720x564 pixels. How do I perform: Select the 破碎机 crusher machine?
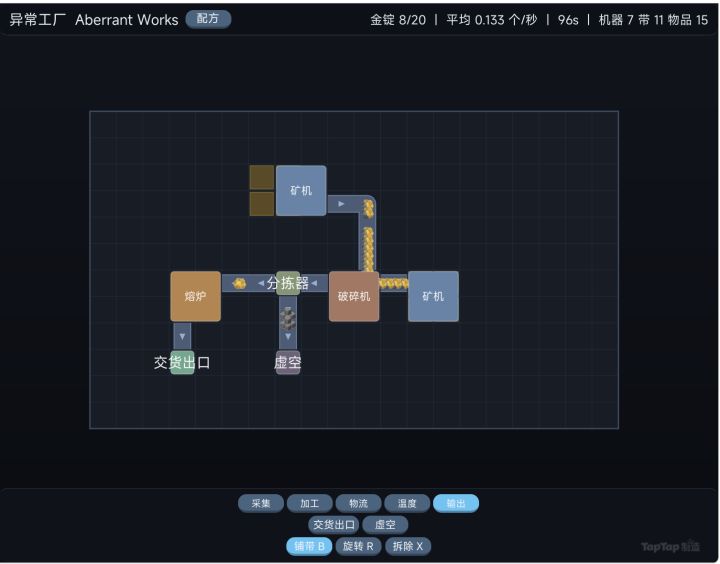pyautogui.click(x=354, y=296)
